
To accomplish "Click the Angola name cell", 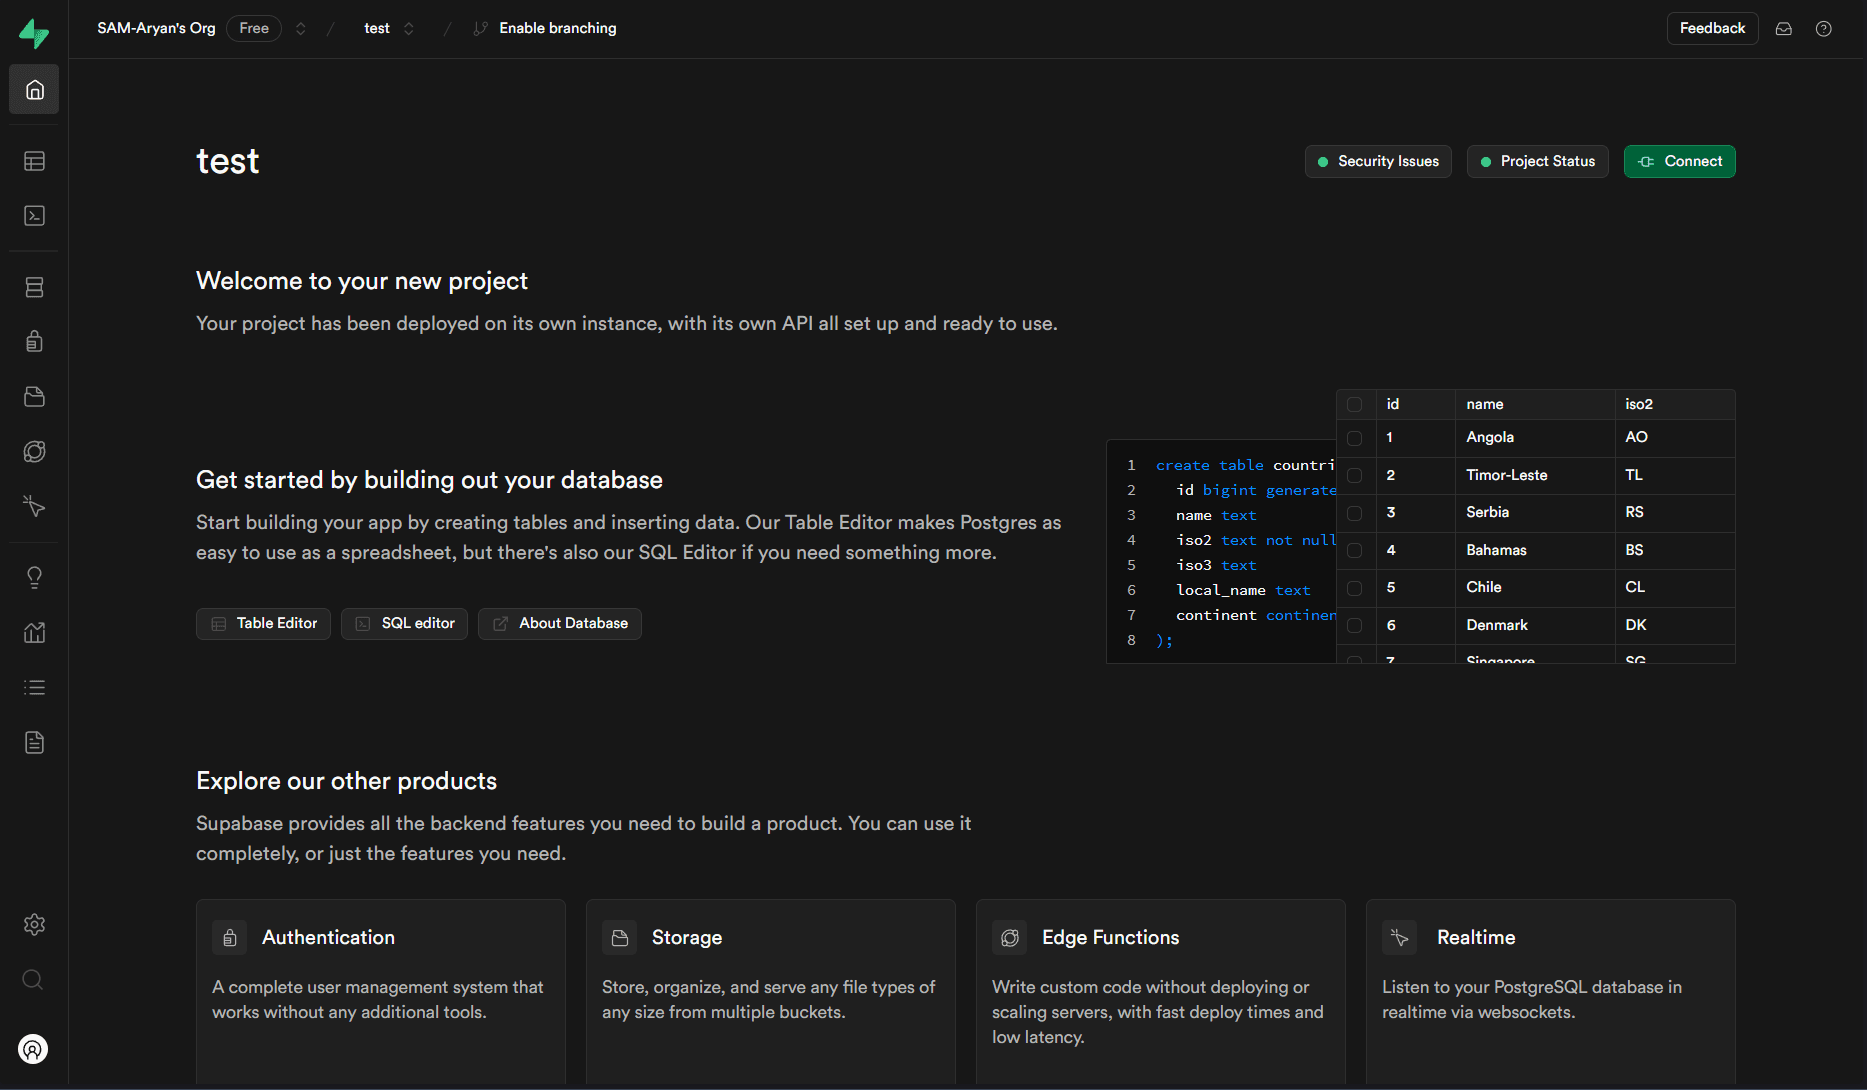I will [1534, 438].
